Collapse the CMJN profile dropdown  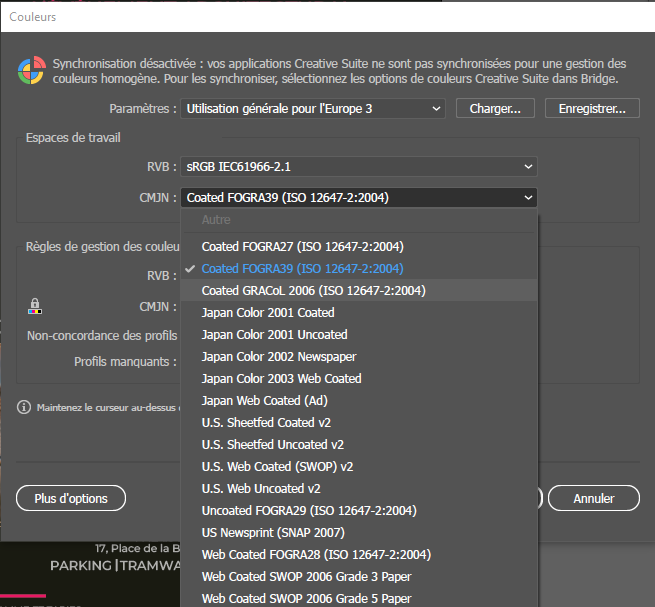point(359,198)
